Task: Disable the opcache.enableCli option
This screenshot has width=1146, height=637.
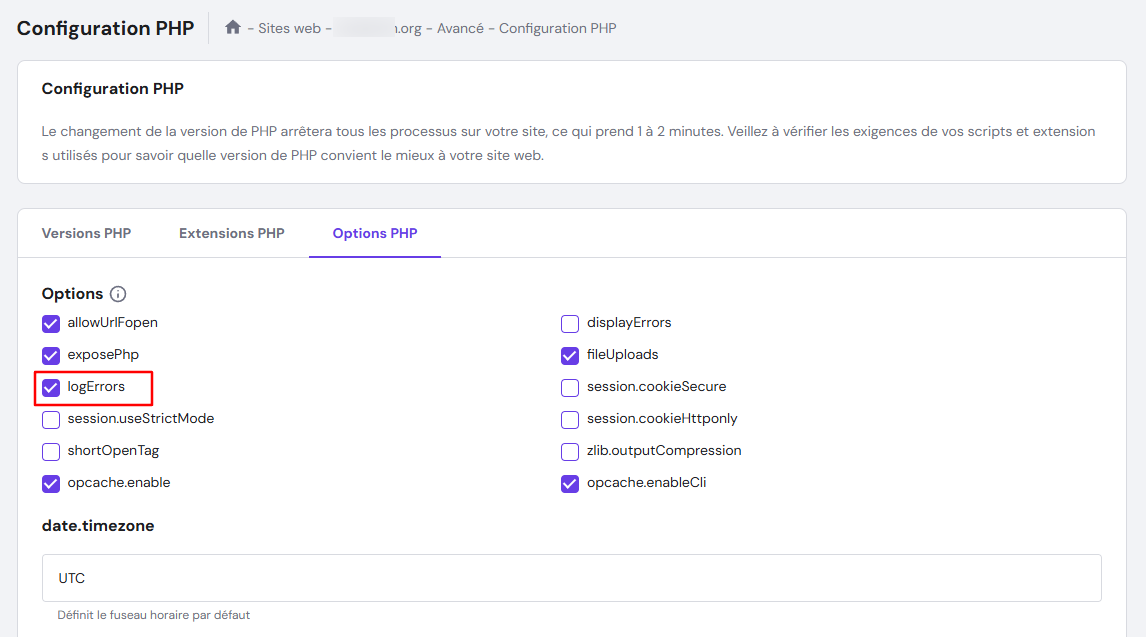Action: pos(570,483)
